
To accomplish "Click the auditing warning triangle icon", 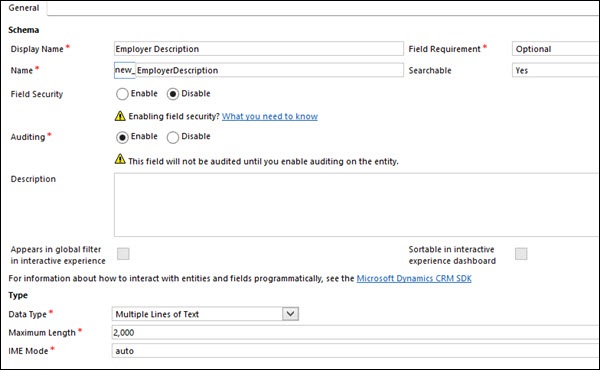I will pyautogui.click(x=120, y=159).
